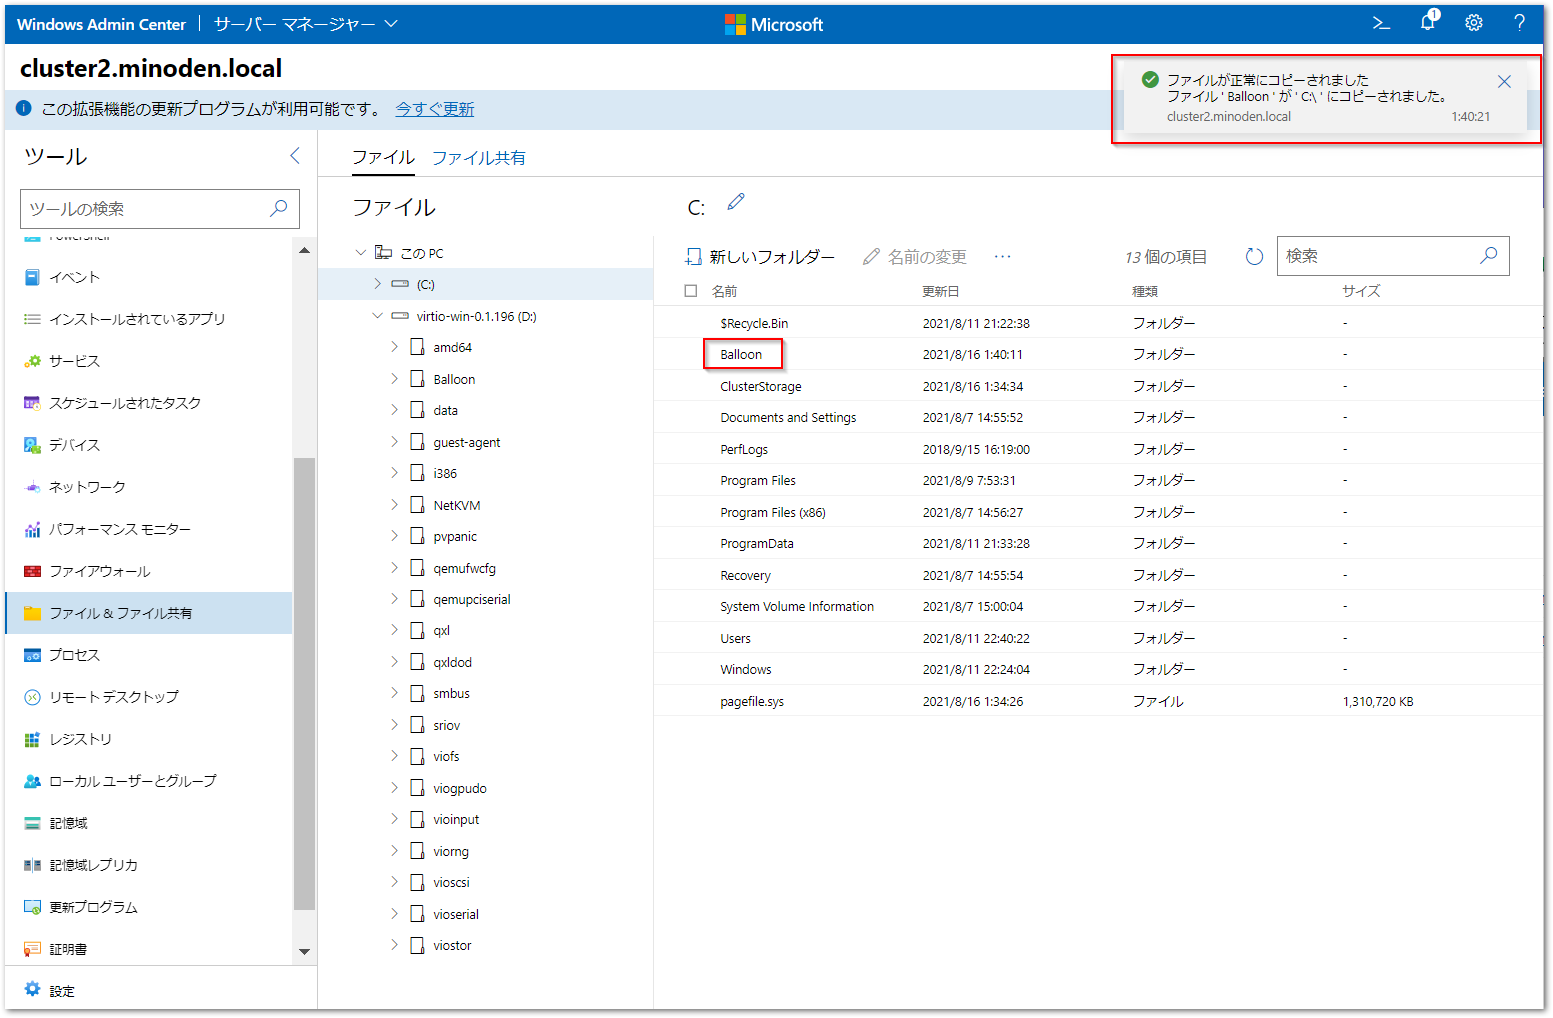Screen dimensions: 1553x1018
Task: Select the pagefile.sys file row
Action: [x=1098, y=701]
